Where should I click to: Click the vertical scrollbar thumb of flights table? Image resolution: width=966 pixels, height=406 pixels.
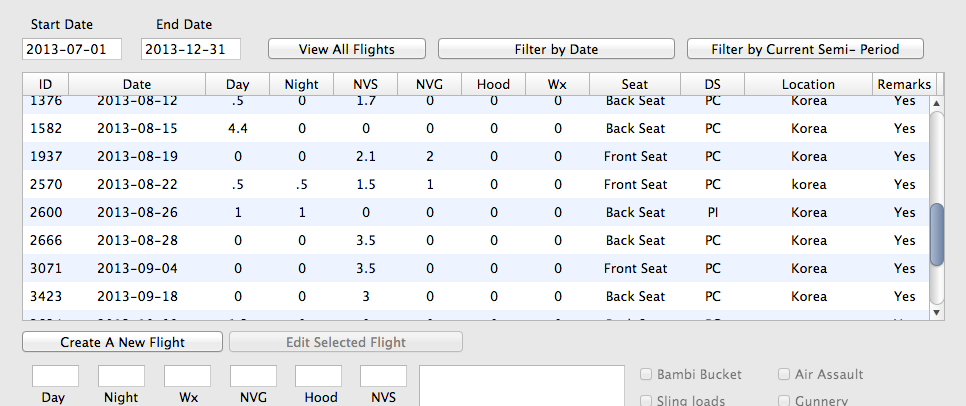936,235
